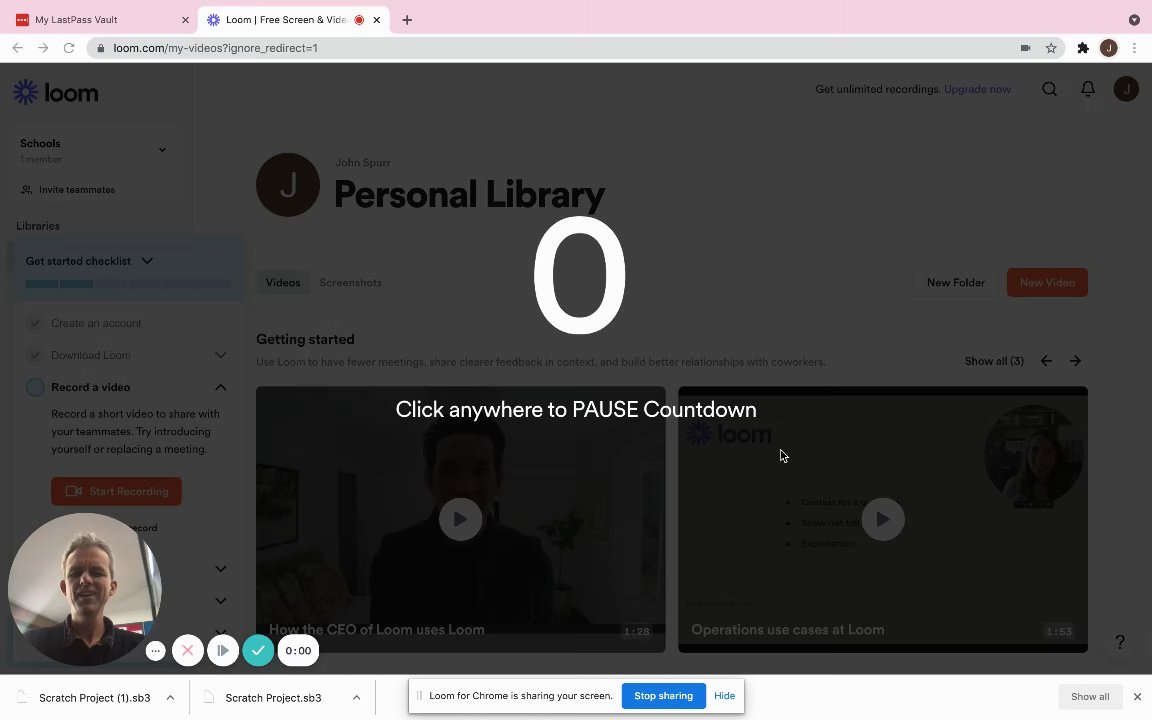
Task: Collapse the Record a video checklist item
Action: pyautogui.click(x=220, y=387)
